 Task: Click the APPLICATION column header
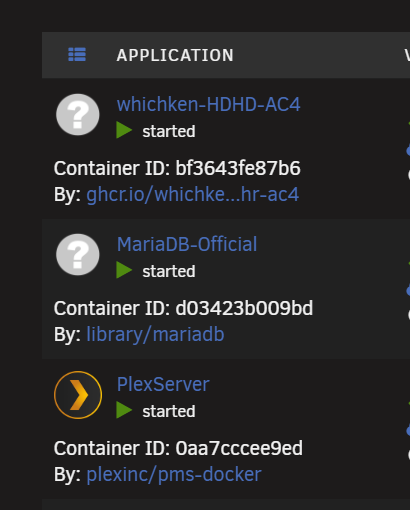tap(175, 55)
